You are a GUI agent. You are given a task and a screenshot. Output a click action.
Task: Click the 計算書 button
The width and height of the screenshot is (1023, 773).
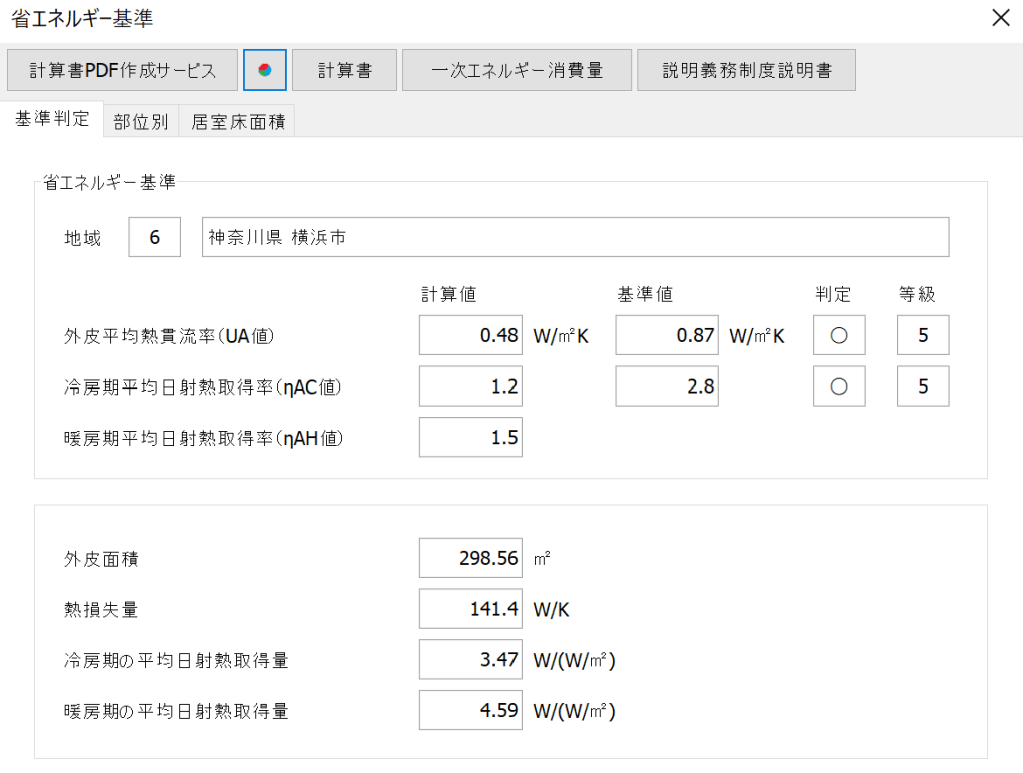344,70
